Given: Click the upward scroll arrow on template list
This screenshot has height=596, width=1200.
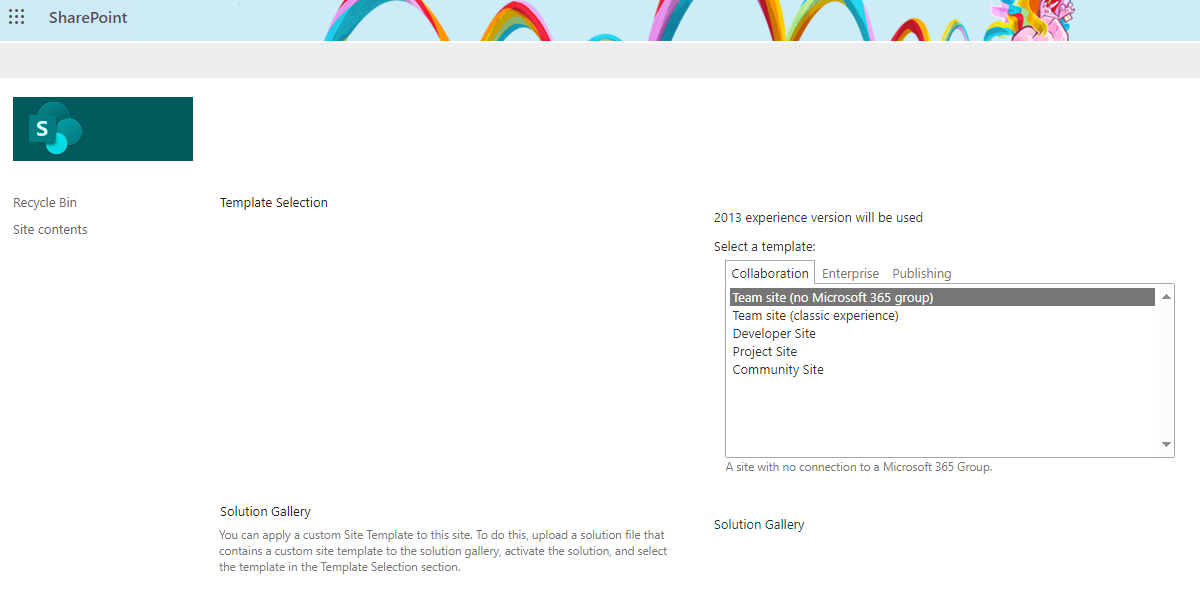Looking at the screenshot, I should coord(1166,295).
